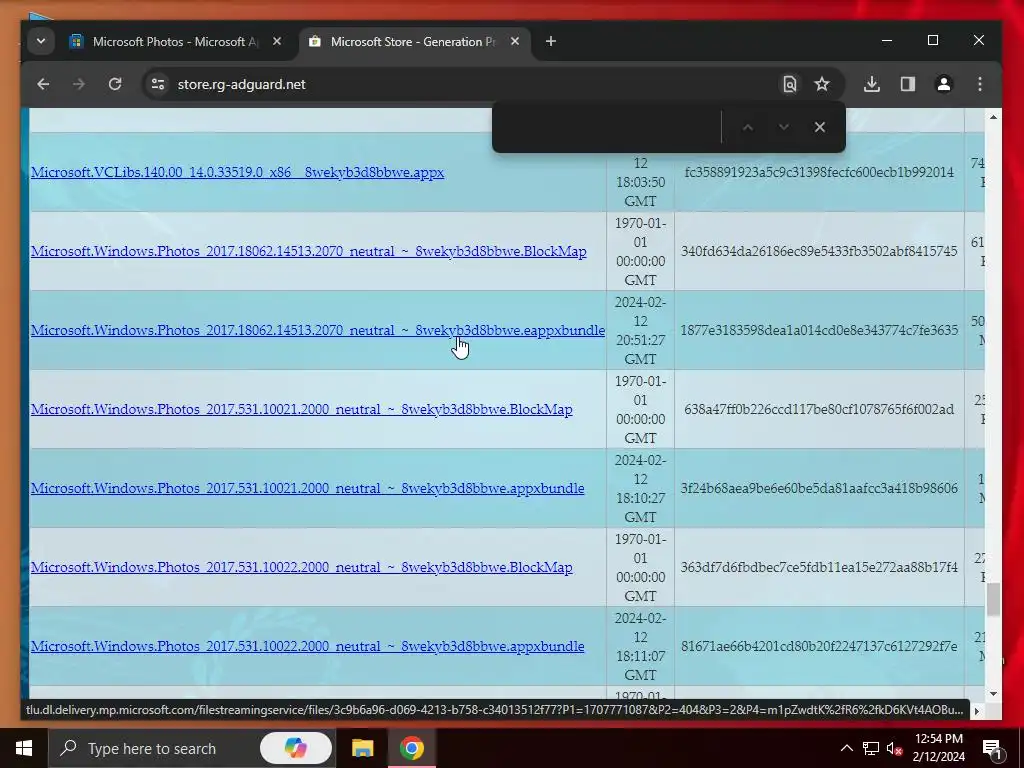1024x768 pixels.
Task: Select hash 1877e3183598dea1a014cd0e8e343774c7fe3635
Action: [x=819, y=330]
